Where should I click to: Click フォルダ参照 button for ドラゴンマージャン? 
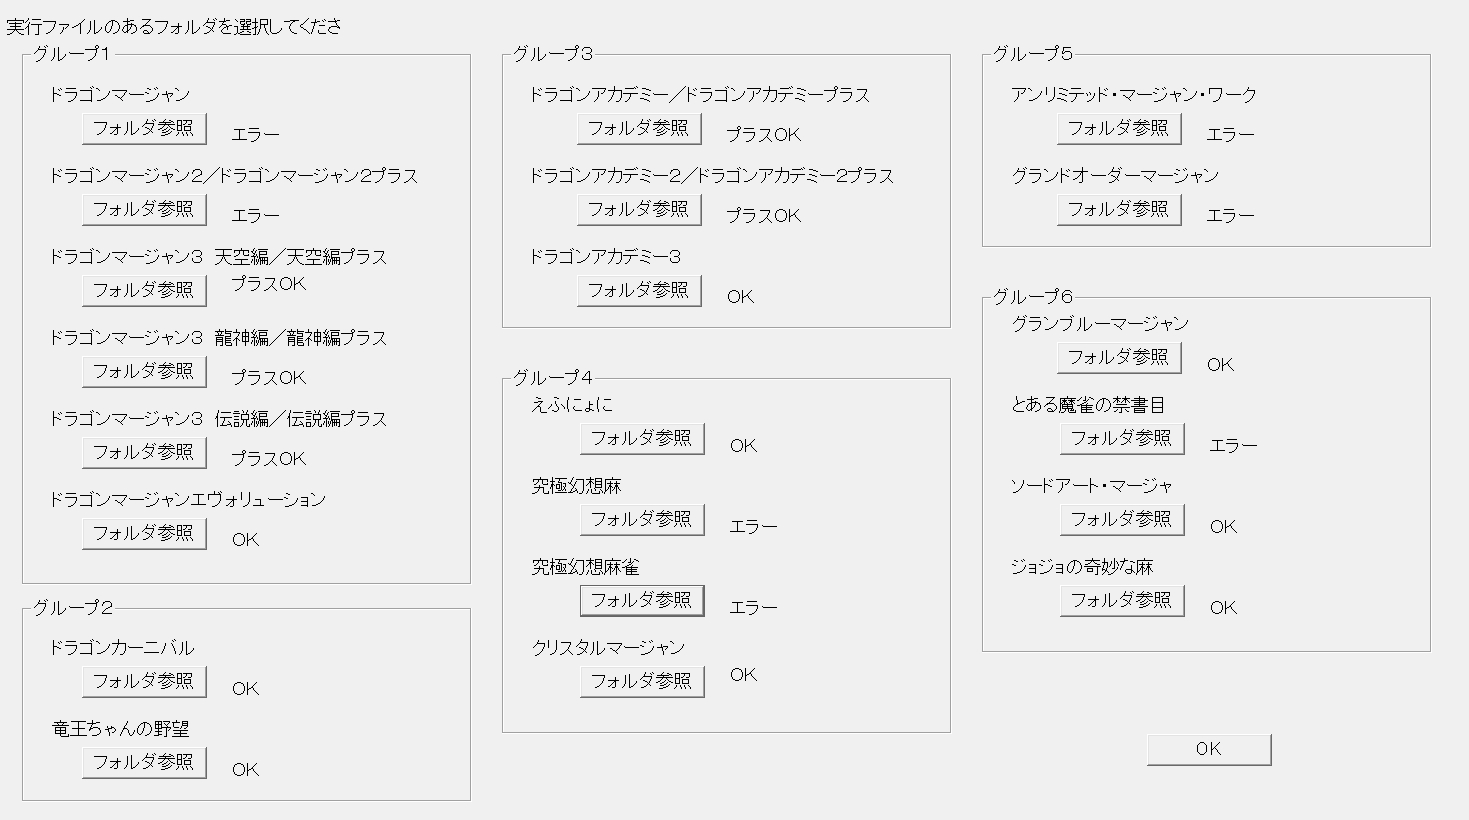point(144,128)
